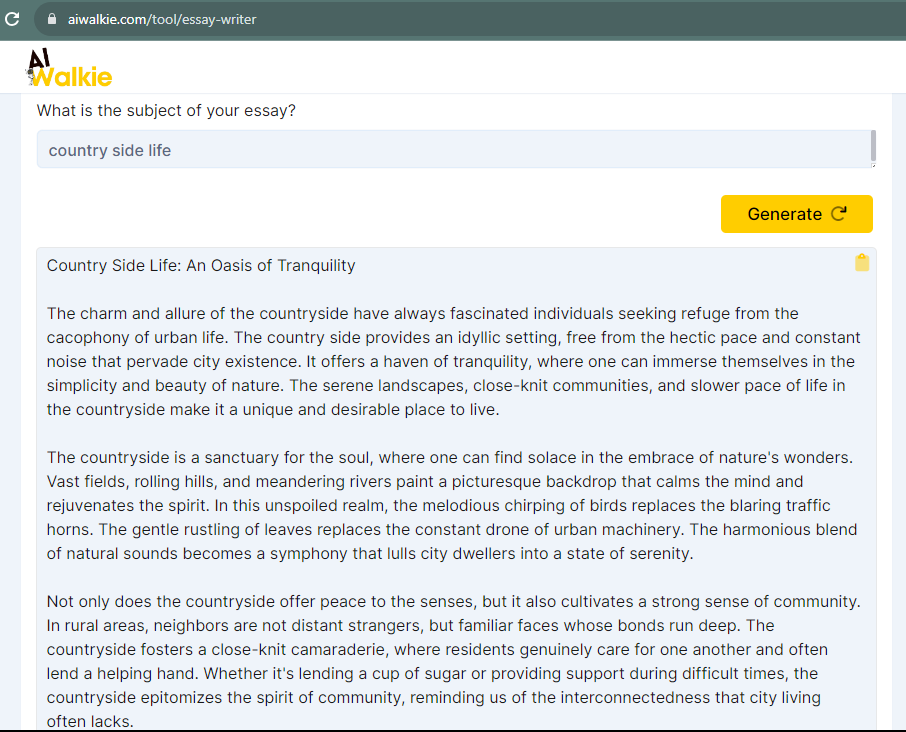Click the essay title 'Country Side Life: An Oasis of Tranquility'
The image size is (906, 732).
201,265
